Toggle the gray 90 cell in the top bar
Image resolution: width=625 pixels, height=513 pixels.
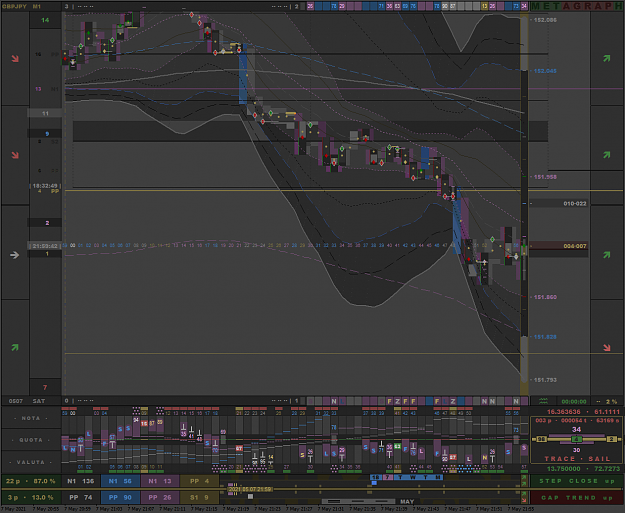[x=445, y=6]
